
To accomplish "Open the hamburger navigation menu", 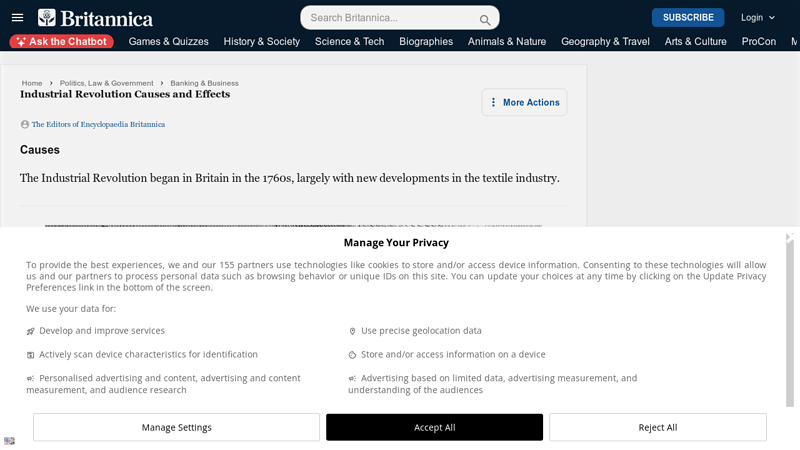I will point(17,17).
